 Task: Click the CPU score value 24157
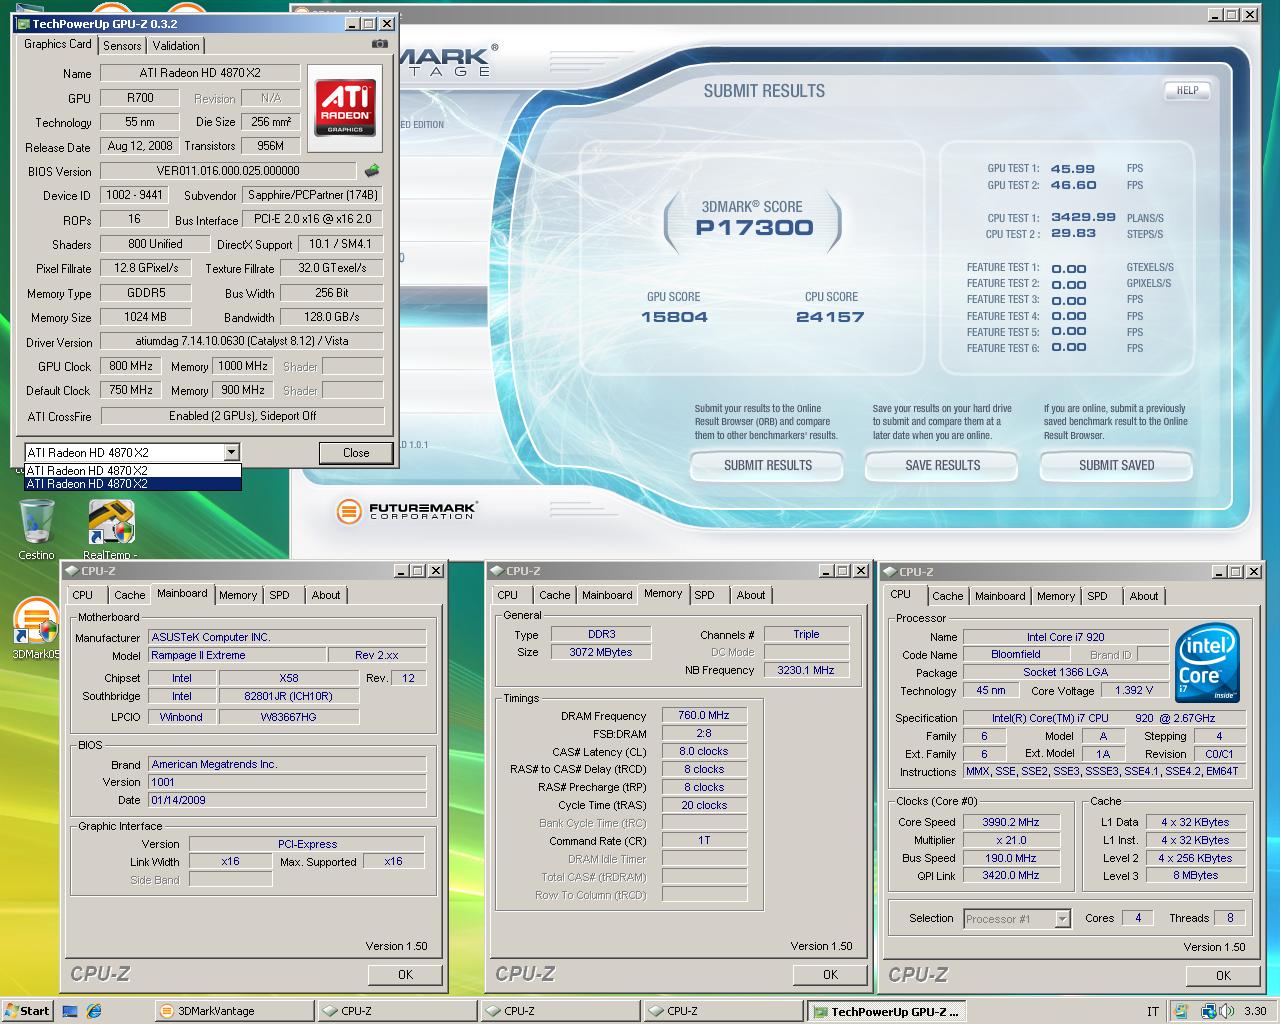click(x=830, y=317)
